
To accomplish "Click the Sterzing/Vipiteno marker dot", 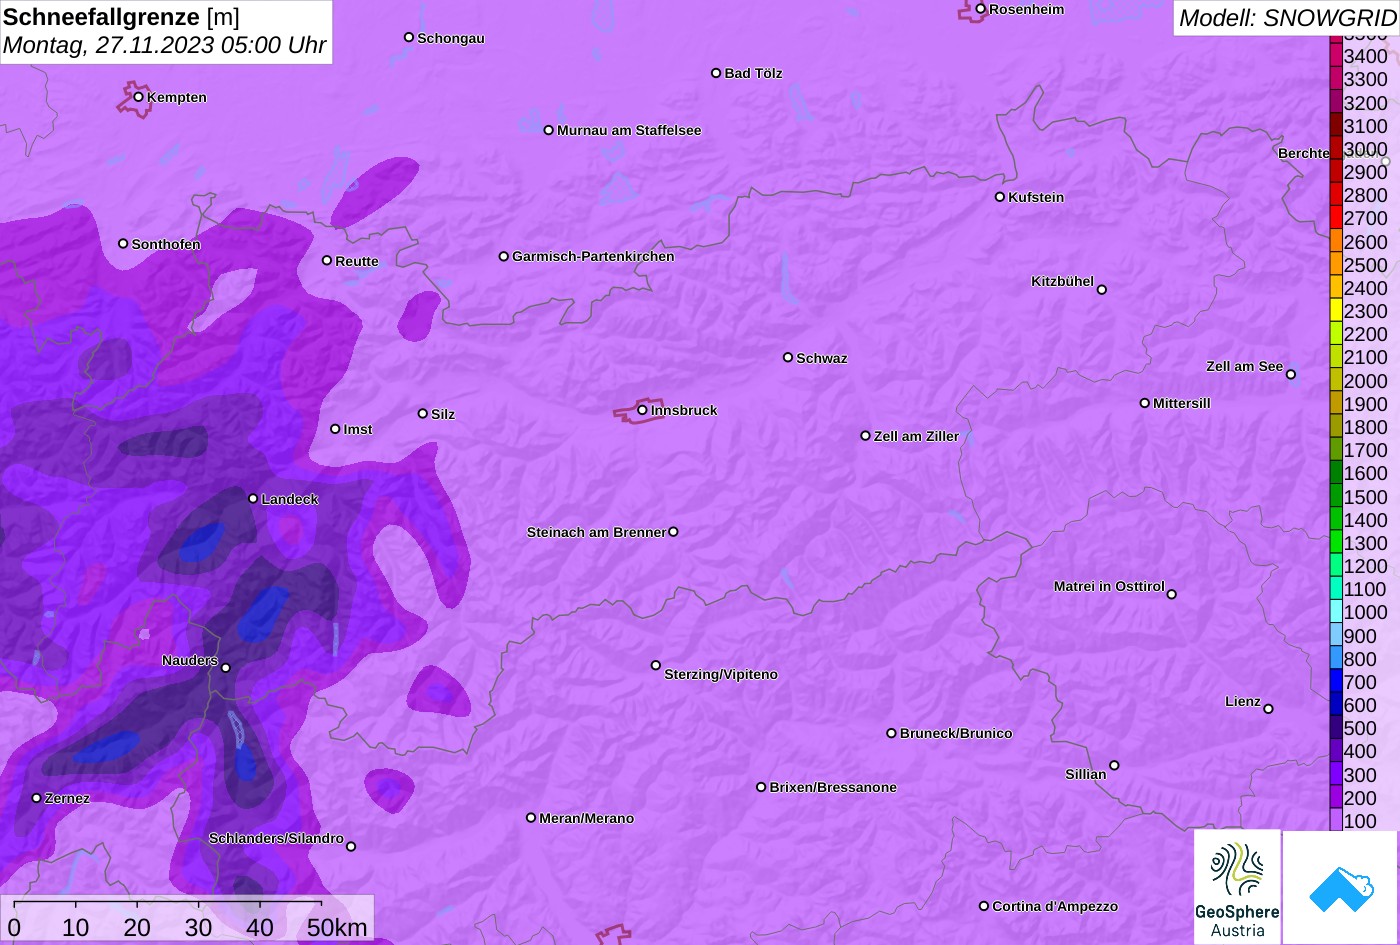I will (x=656, y=665).
